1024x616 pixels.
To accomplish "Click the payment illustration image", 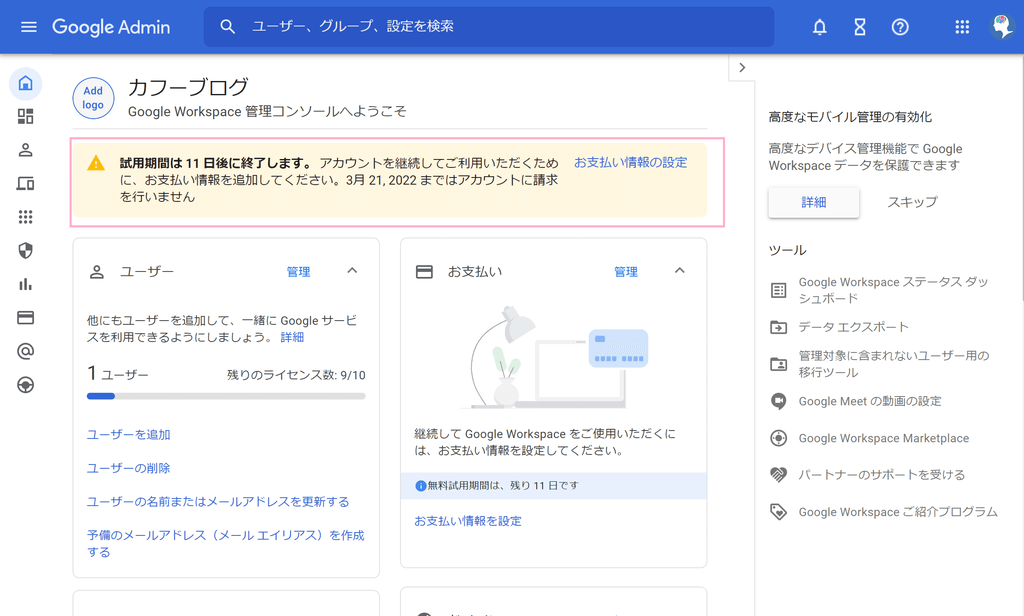I will click(x=554, y=357).
